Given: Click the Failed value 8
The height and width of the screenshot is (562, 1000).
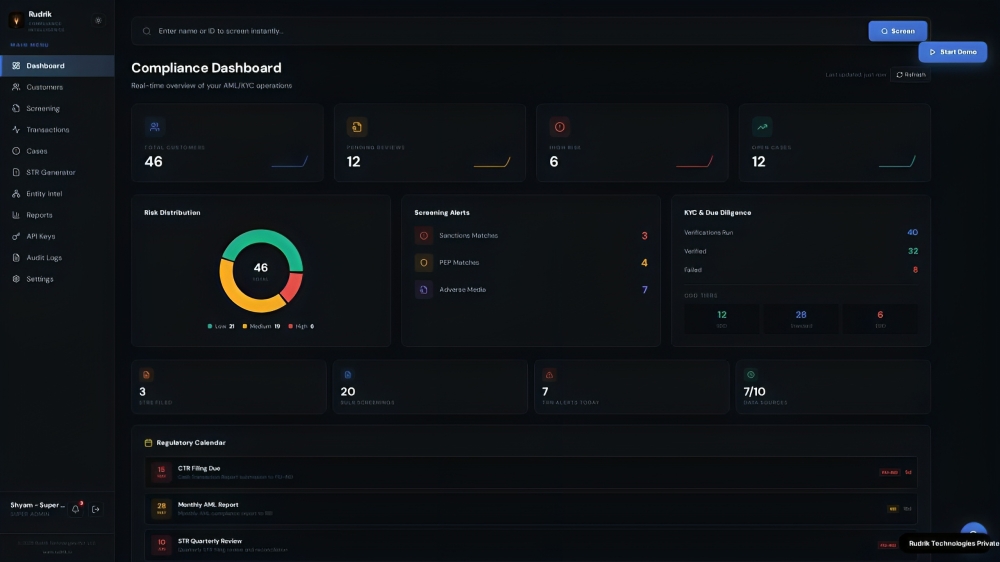Looking at the screenshot, I should coord(915,270).
